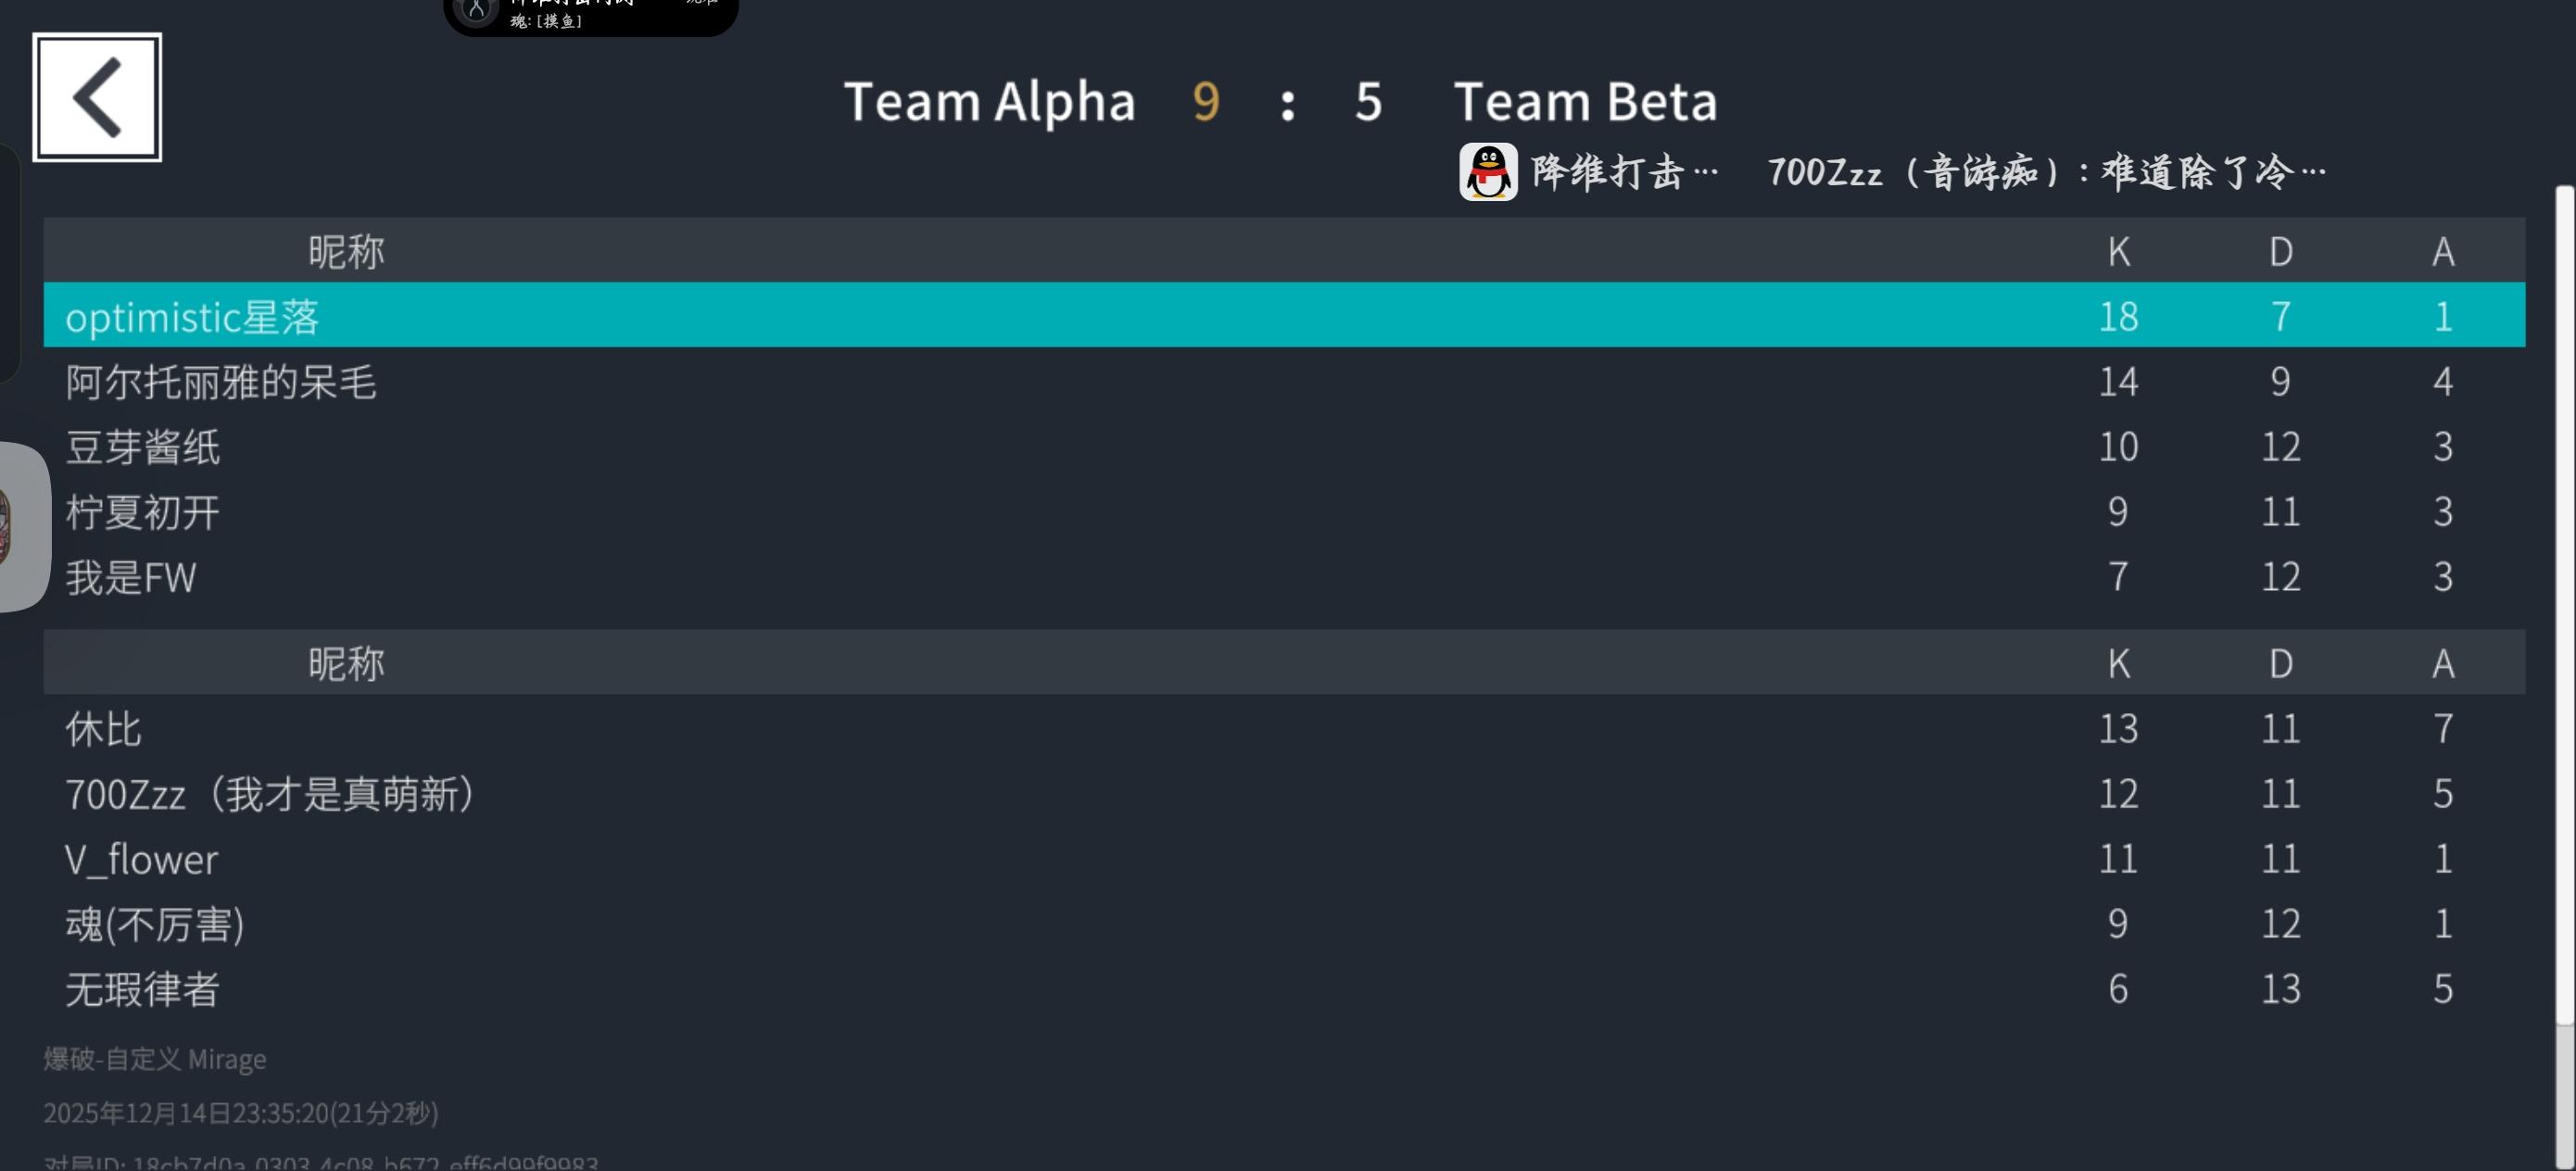Image resolution: width=2576 pixels, height=1171 pixels.
Task: Select player 魂(不厉害)
Action: tap(155, 924)
